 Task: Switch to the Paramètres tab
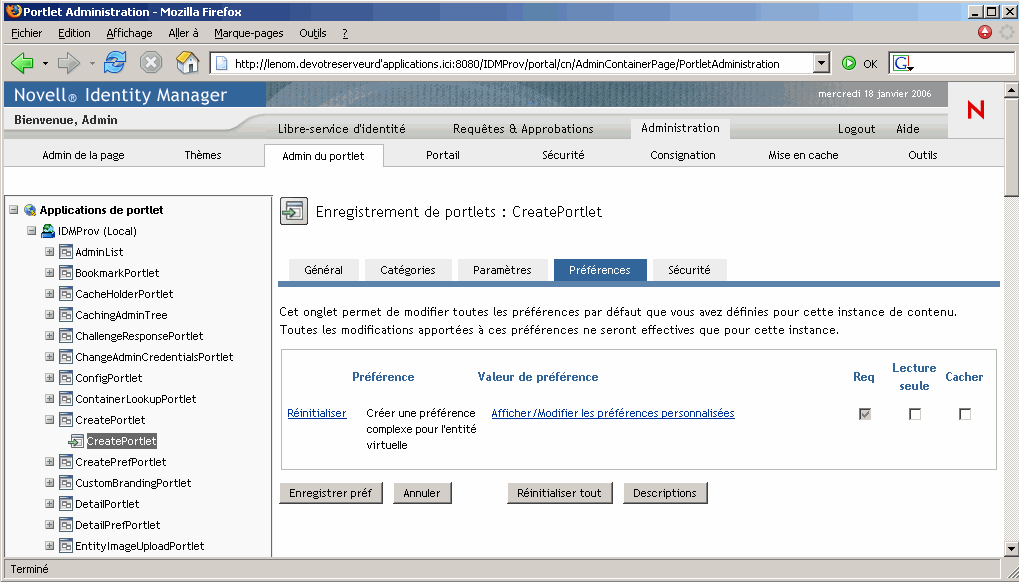[x=502, y=270]
